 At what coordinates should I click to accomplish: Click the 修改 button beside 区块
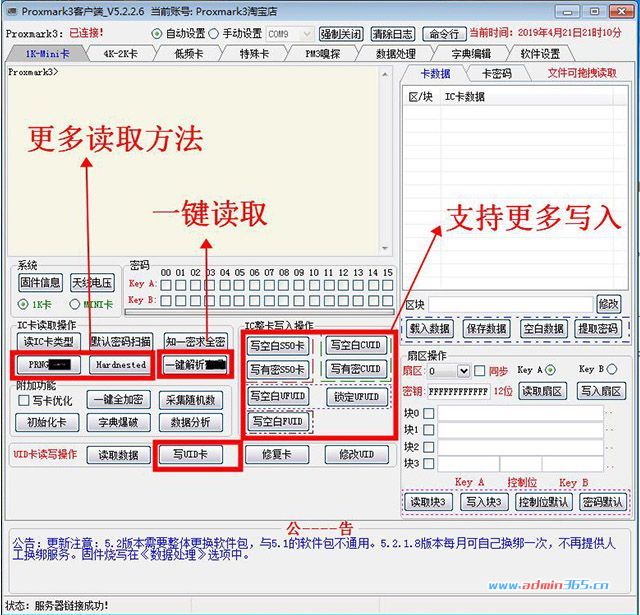[608, 304]
